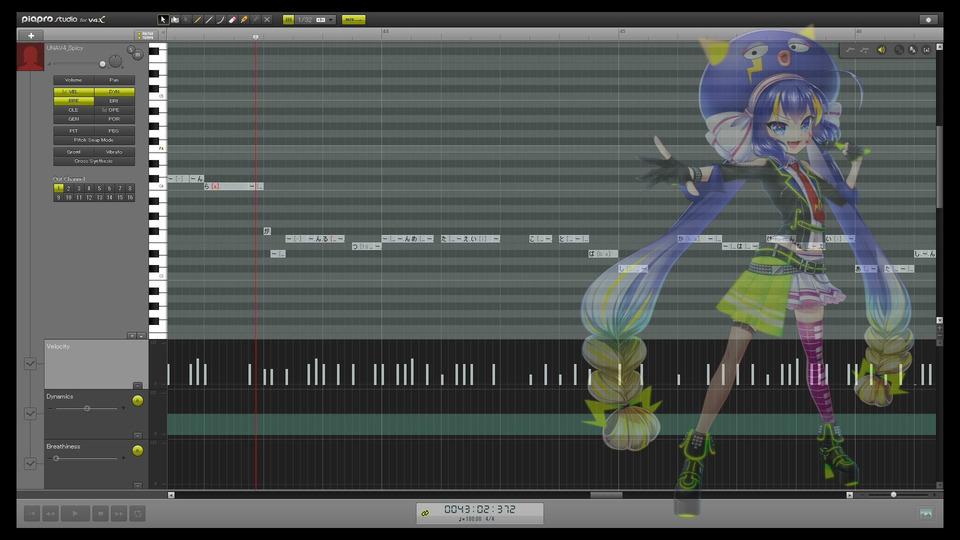Toggle the PIT parameter button

[x=73, y=131]
